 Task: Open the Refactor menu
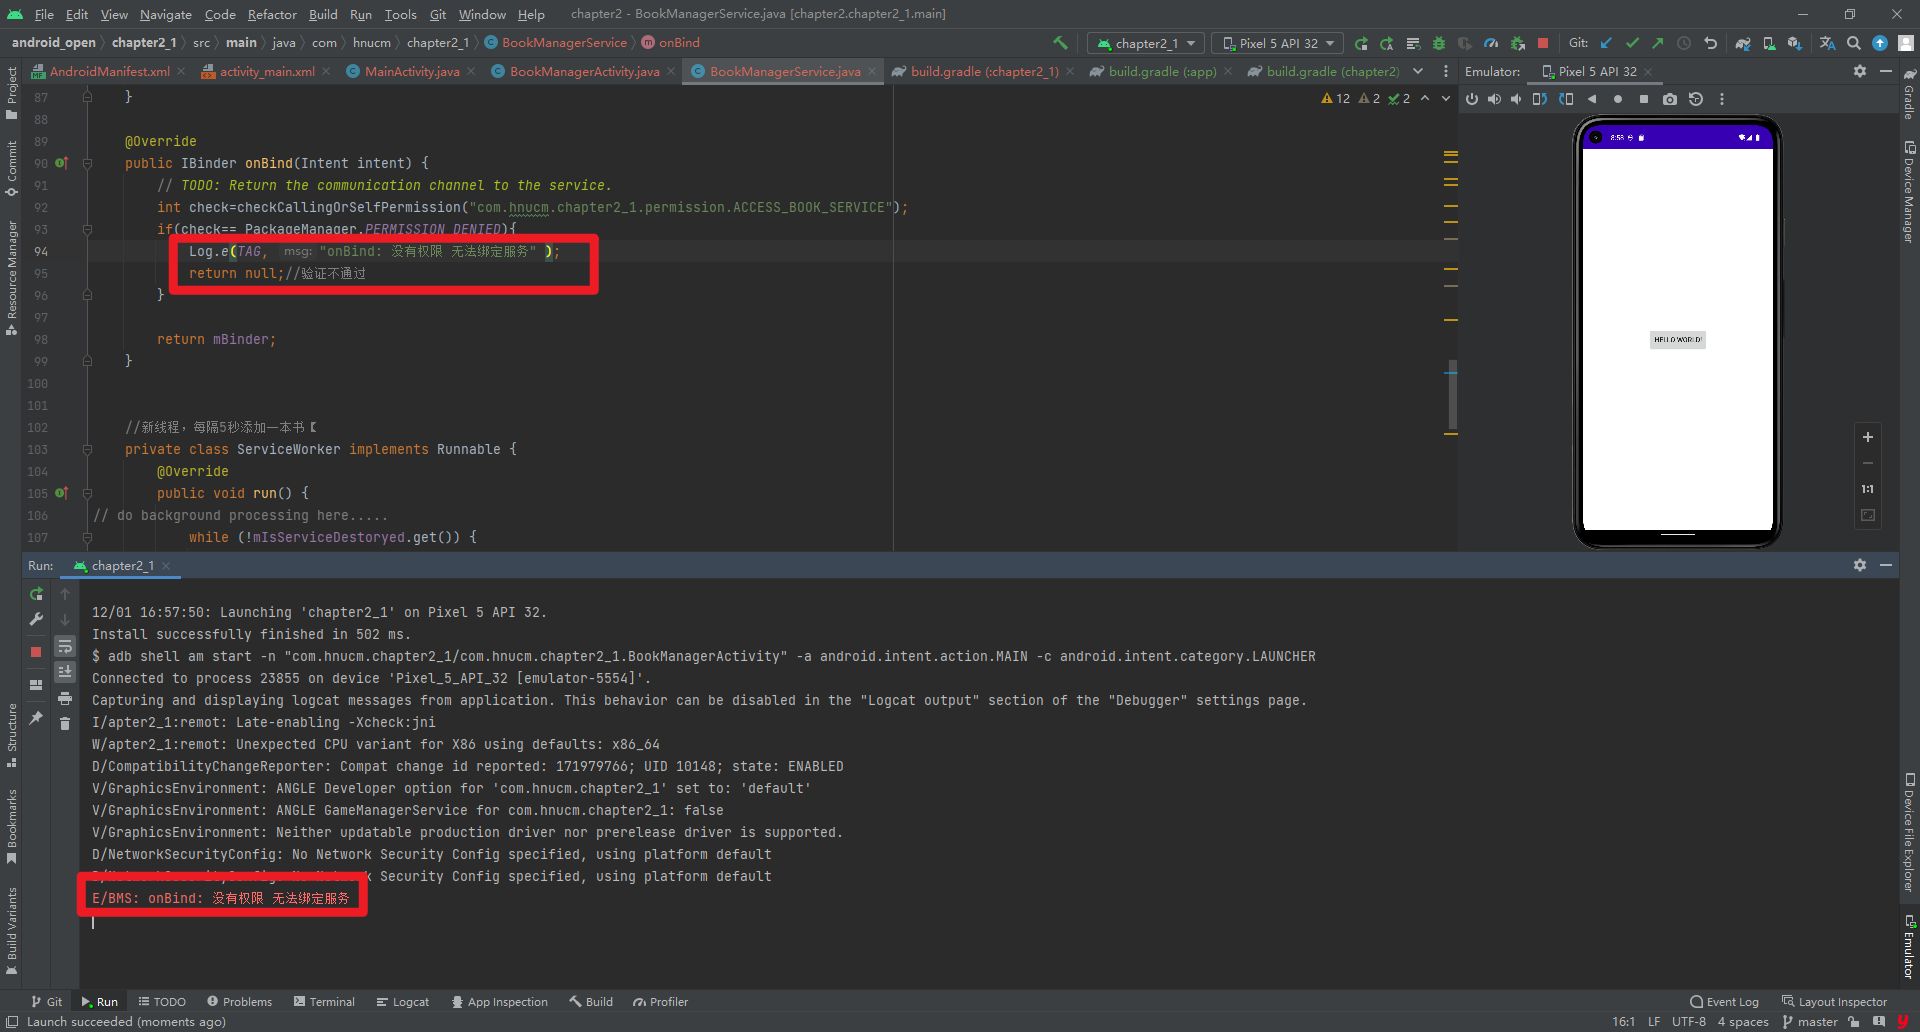272,14
